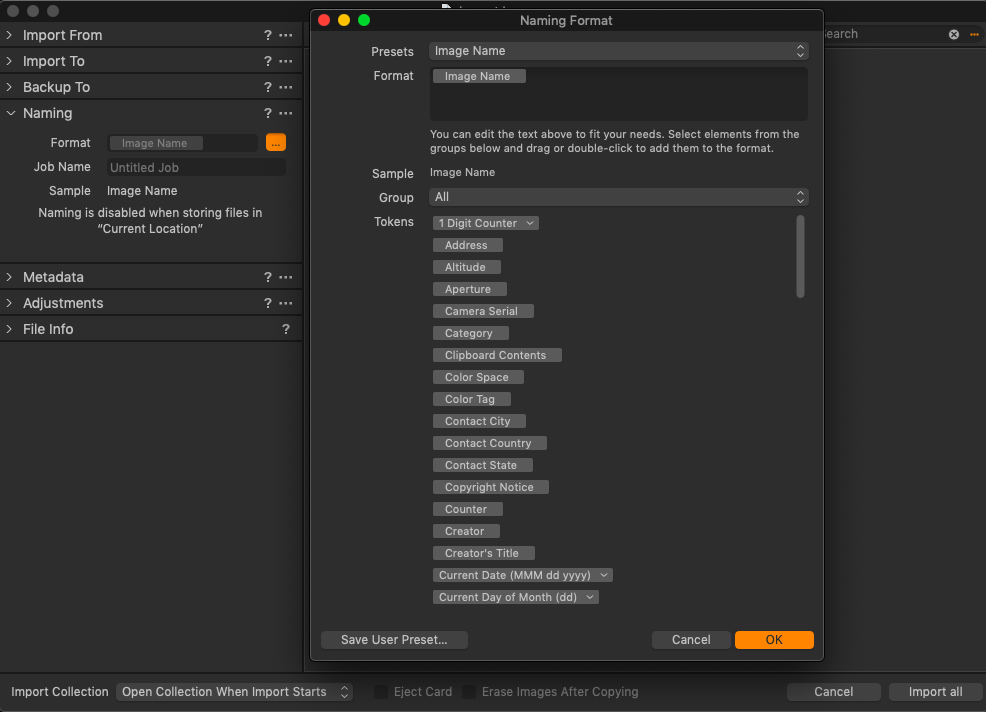
Task: Click the tokens list scrollbar
Action: [800, 256]
